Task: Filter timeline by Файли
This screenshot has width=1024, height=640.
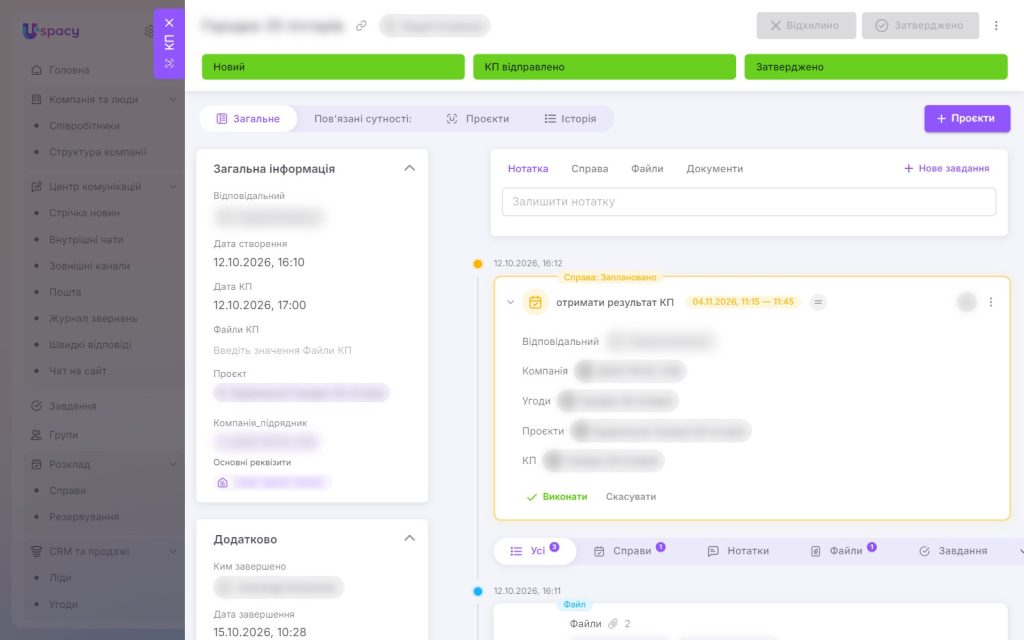Action: 843,551
